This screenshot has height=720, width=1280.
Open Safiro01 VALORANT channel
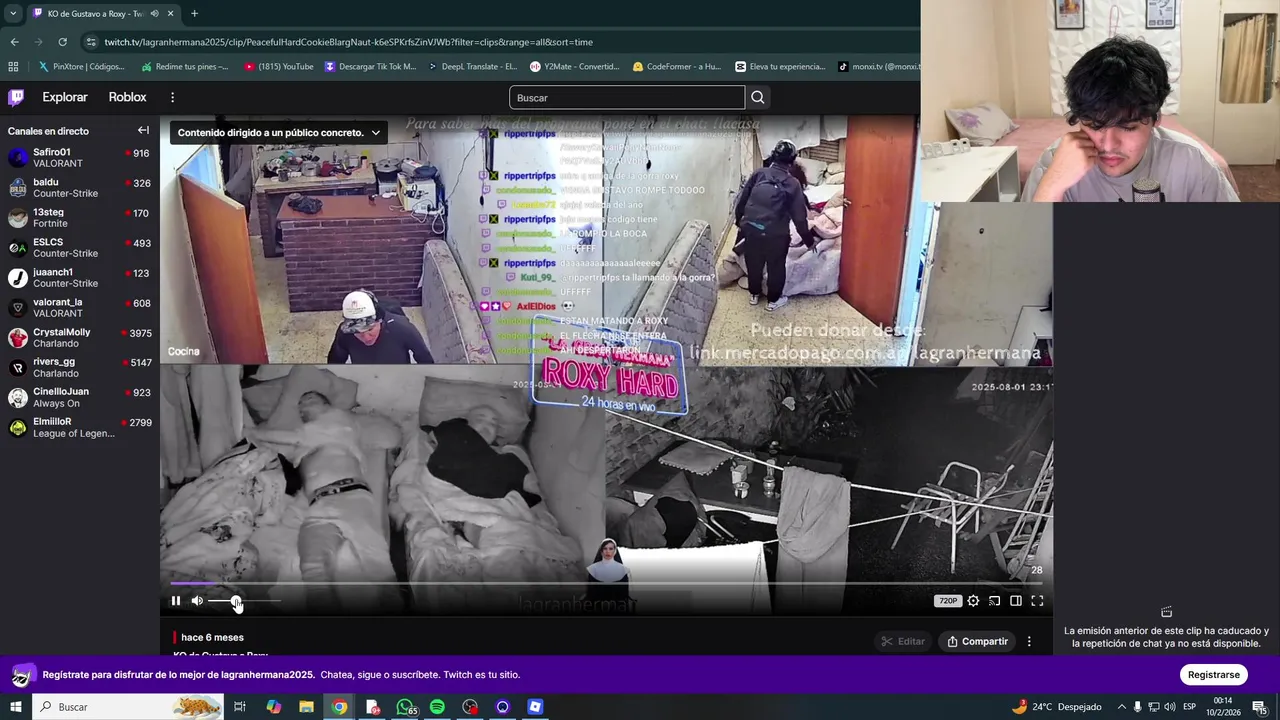click(80, 158)
